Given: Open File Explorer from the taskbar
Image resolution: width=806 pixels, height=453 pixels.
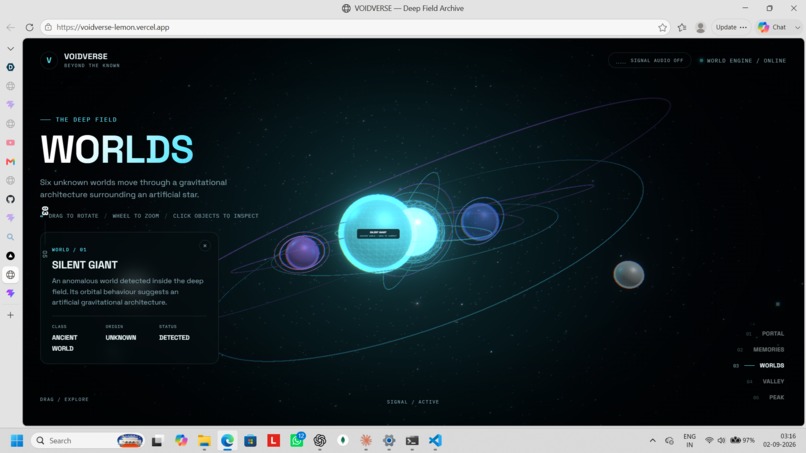Looking at the screenshot, I should pyautogui.click(x=204, y=441).
